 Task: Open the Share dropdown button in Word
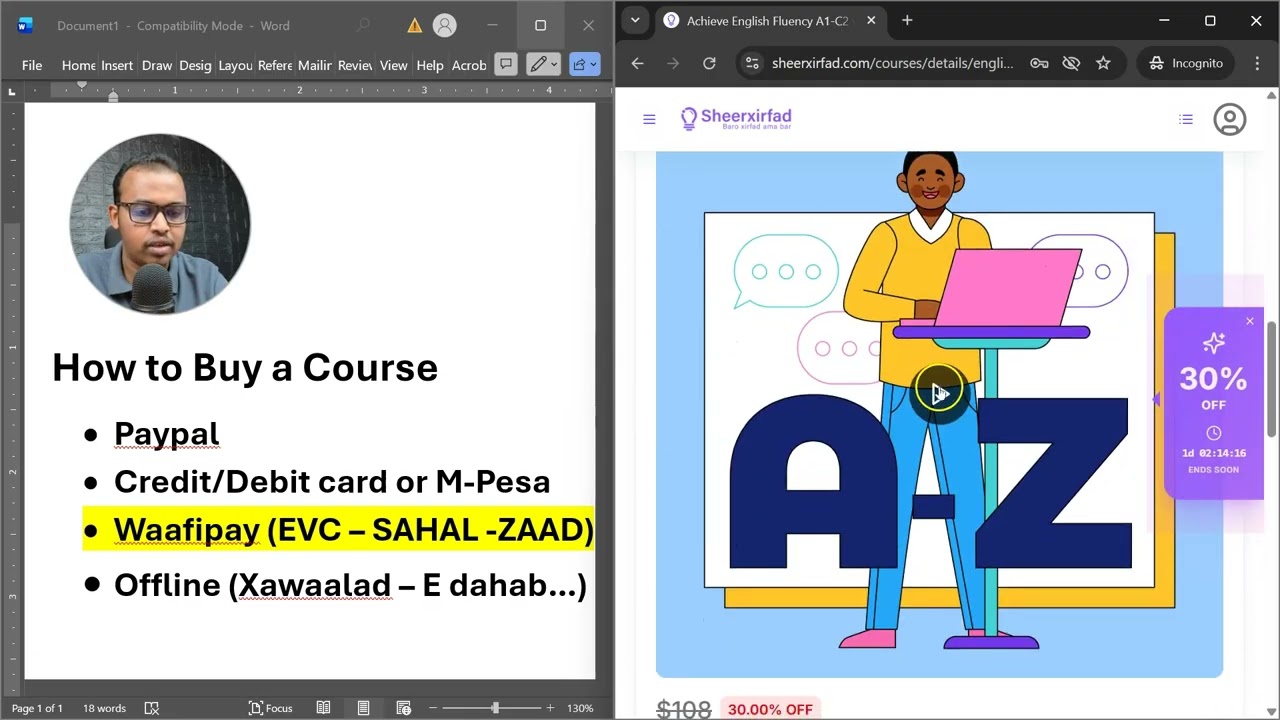[583, 65]
